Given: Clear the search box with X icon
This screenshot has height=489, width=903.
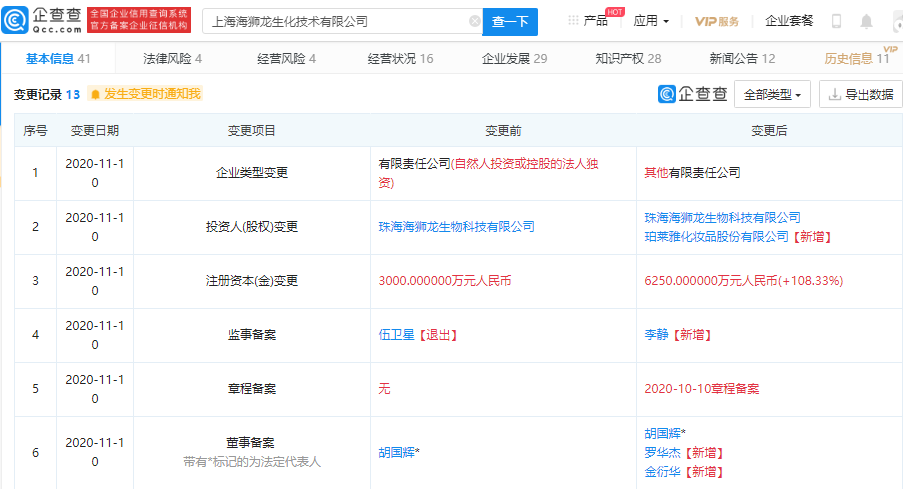Looking at the screenshot, I should [474, 21].
